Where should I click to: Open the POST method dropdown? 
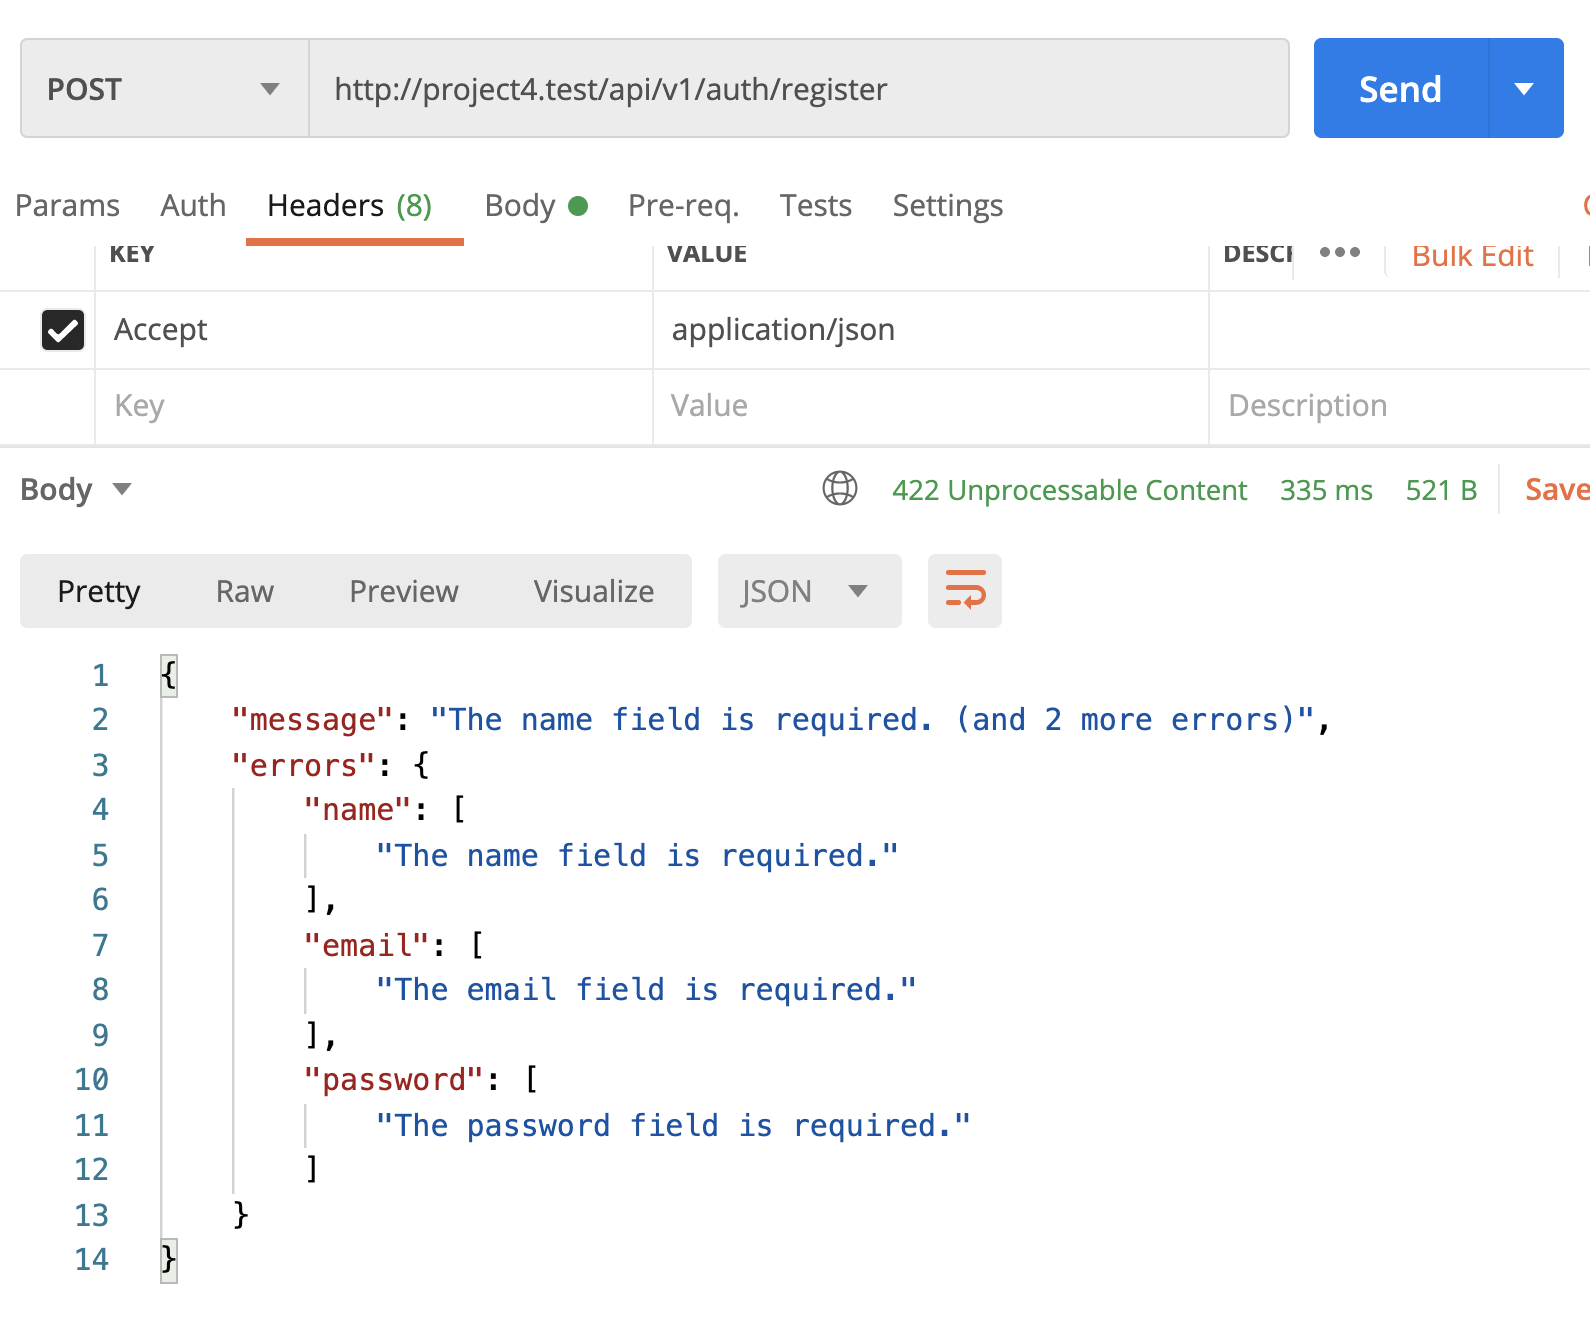(x=165, y=89)
